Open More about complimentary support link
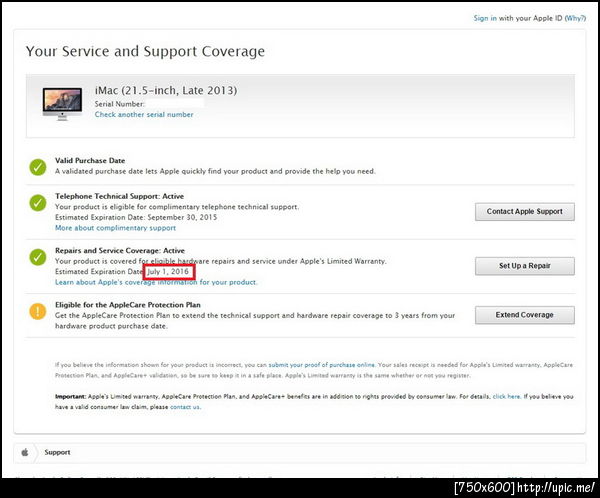 pos(116,228)
